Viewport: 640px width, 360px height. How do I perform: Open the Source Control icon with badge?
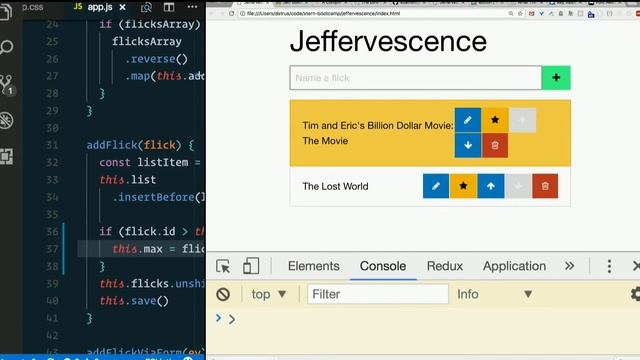point(7,84)
